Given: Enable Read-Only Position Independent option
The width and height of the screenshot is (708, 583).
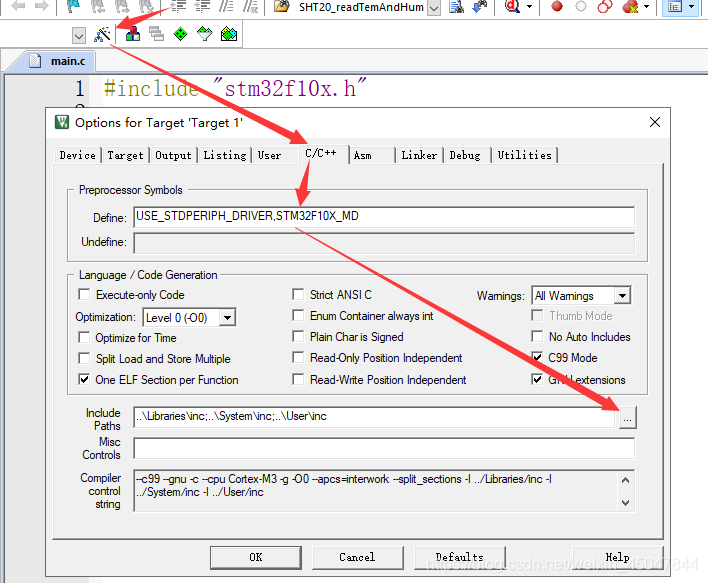Looking at the screenshot, I should tap(298, 358).
